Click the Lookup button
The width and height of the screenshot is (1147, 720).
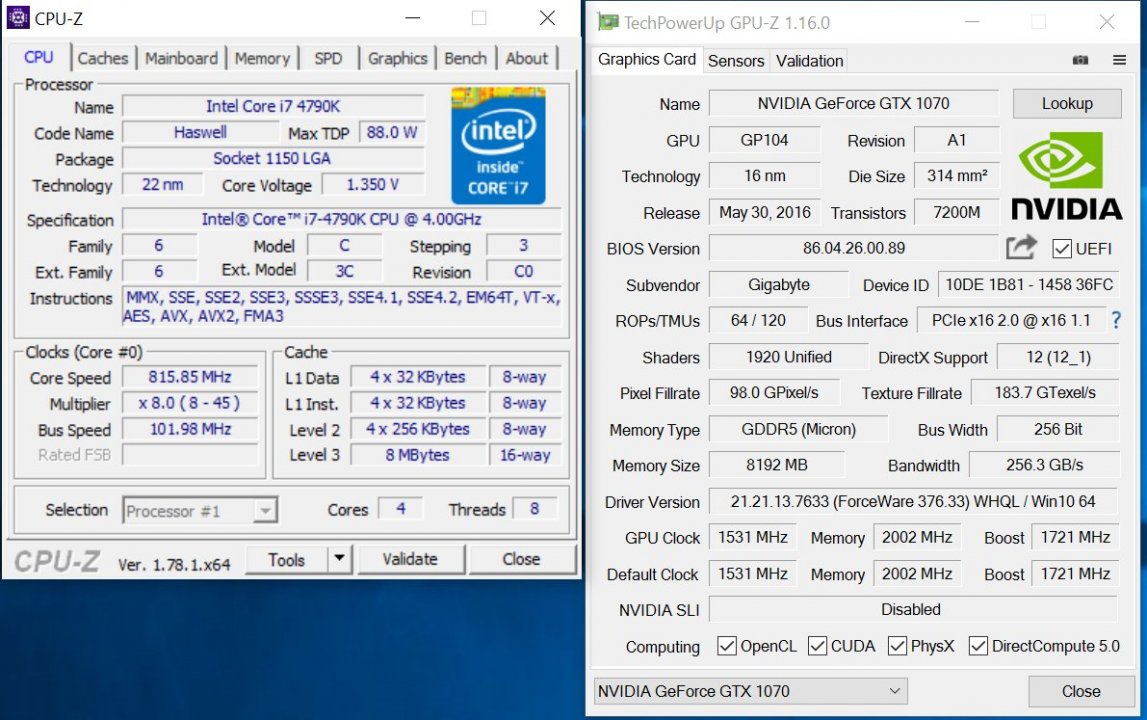pyautogui.click(x=1067, y=103)
